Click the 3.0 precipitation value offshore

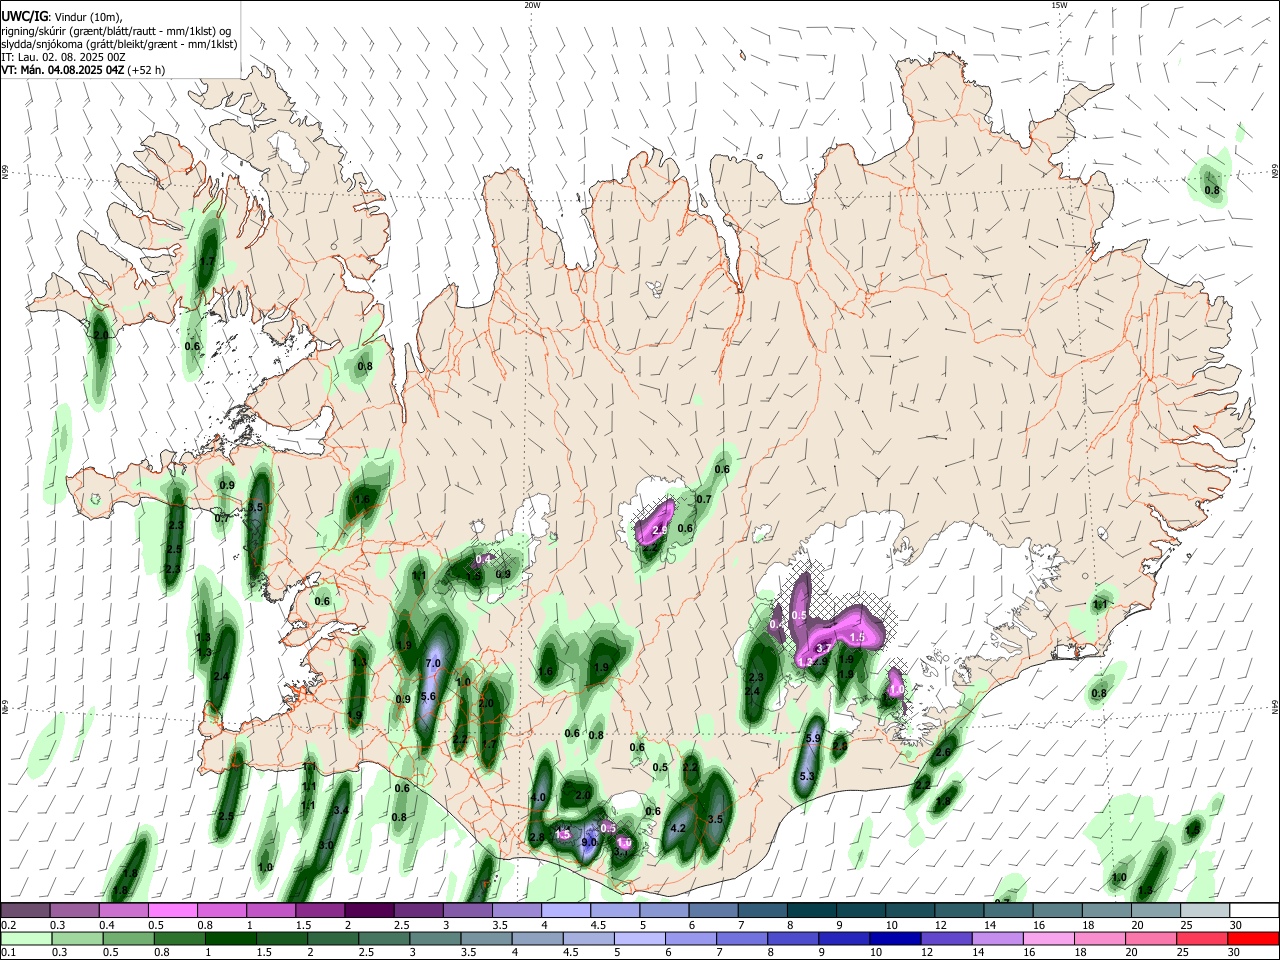[326, 845]
